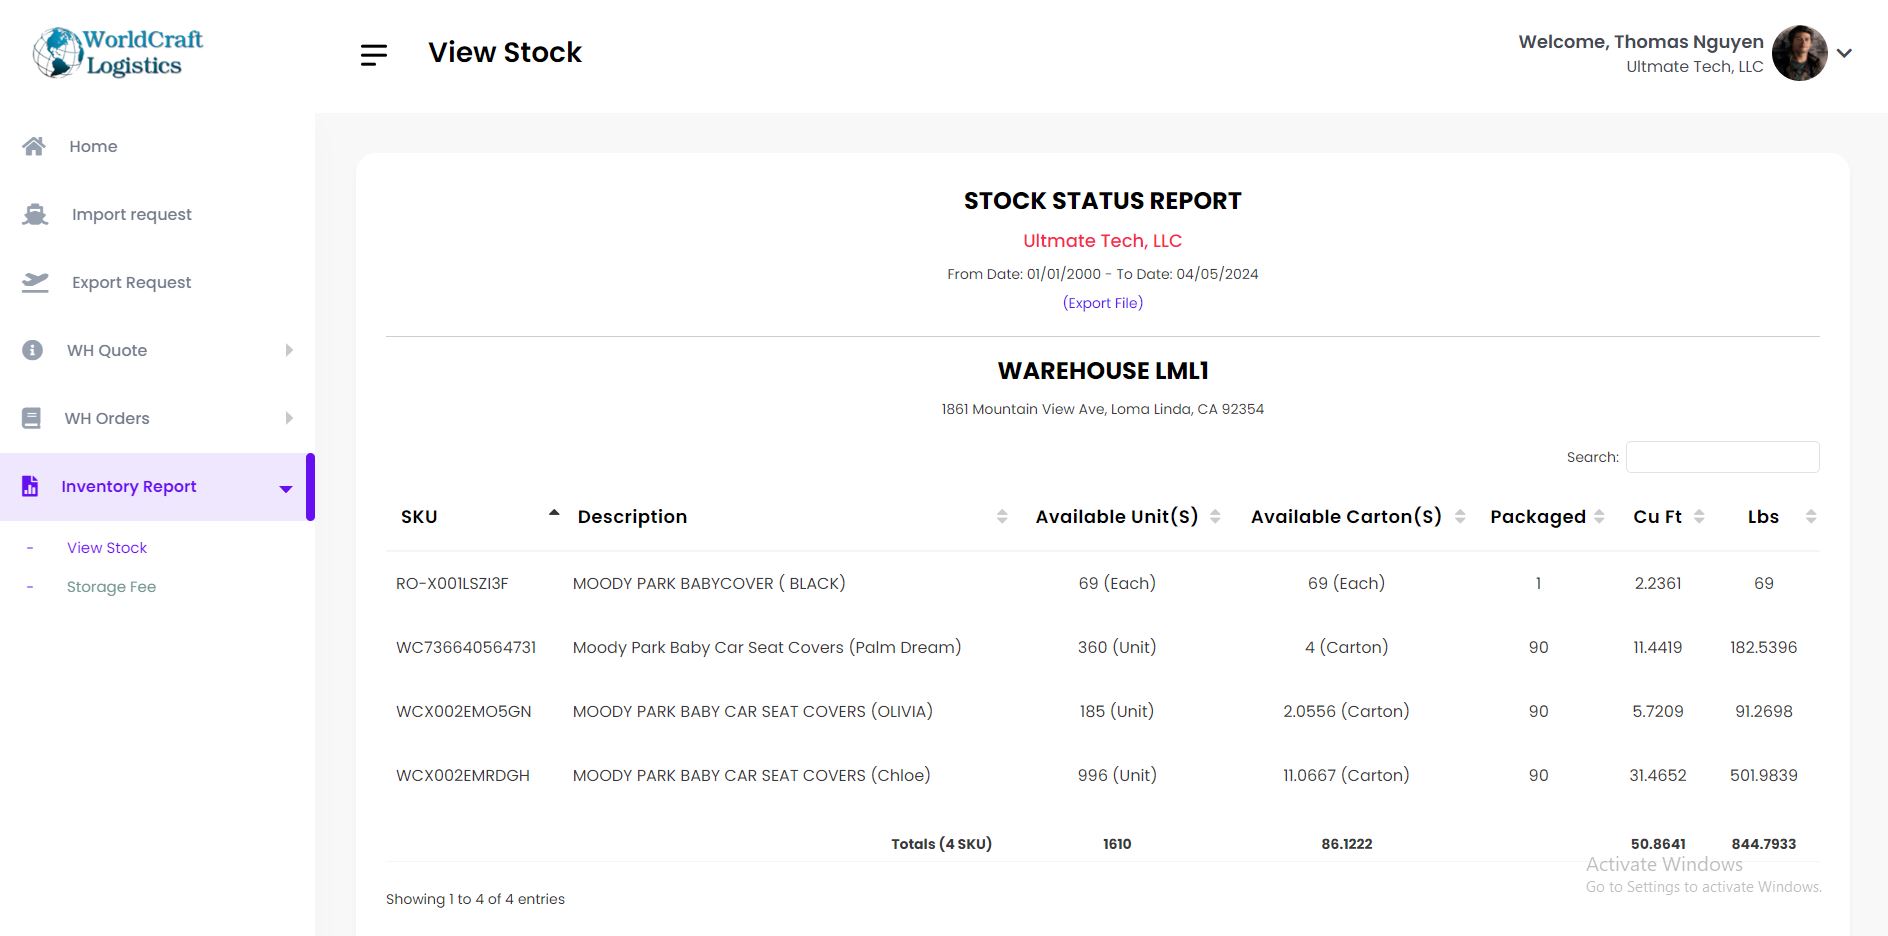Go to View Stock submenu link
The height and width of the screenshot is (936, 1888).
(107, 548)
